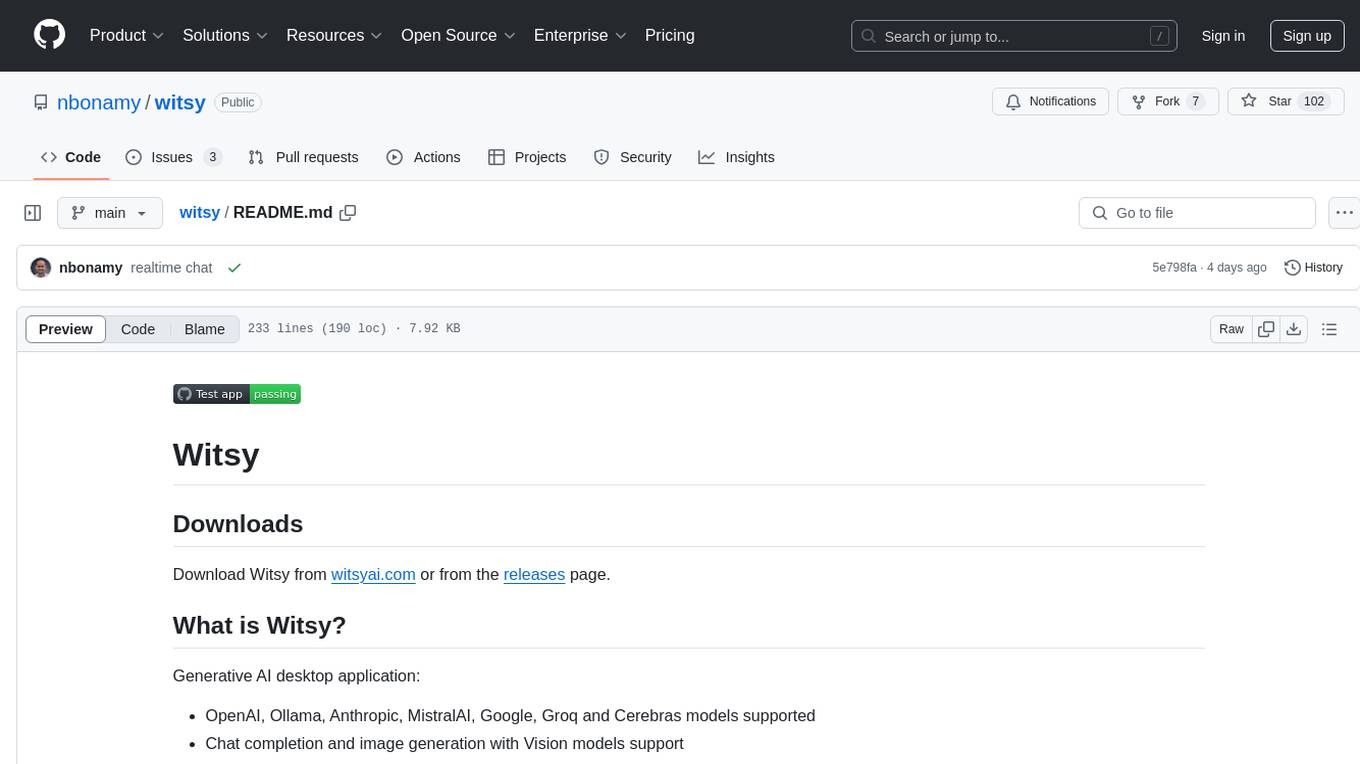
Task: Open commit 5e798fa
Action: click(x=1174, y=268)
